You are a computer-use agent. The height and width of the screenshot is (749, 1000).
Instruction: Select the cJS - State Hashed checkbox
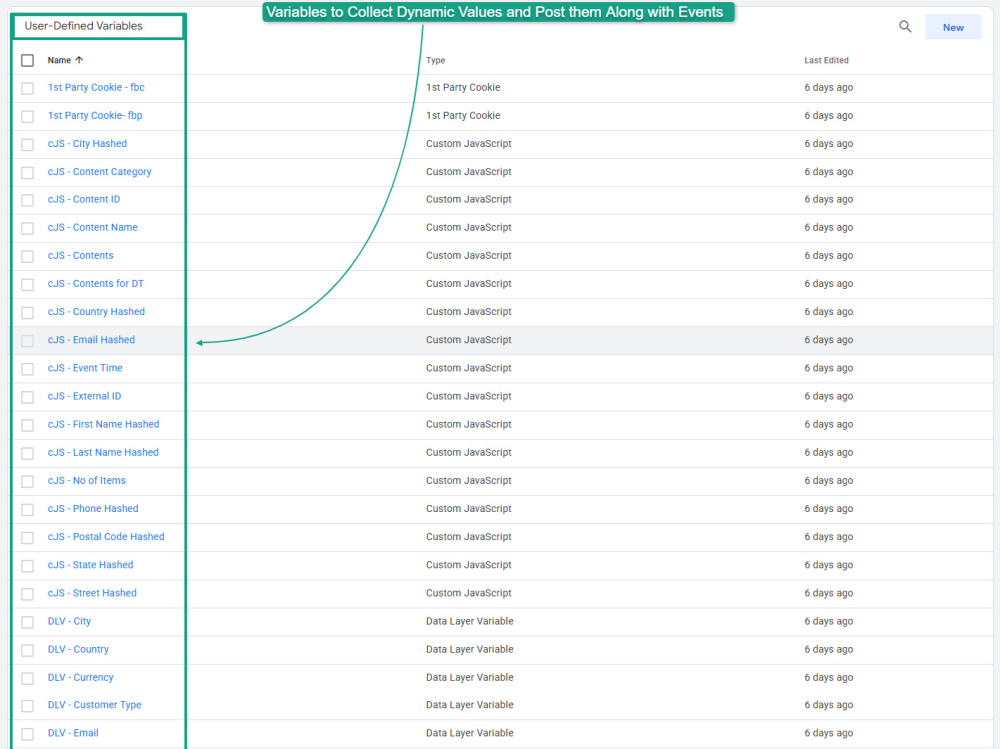27,565
